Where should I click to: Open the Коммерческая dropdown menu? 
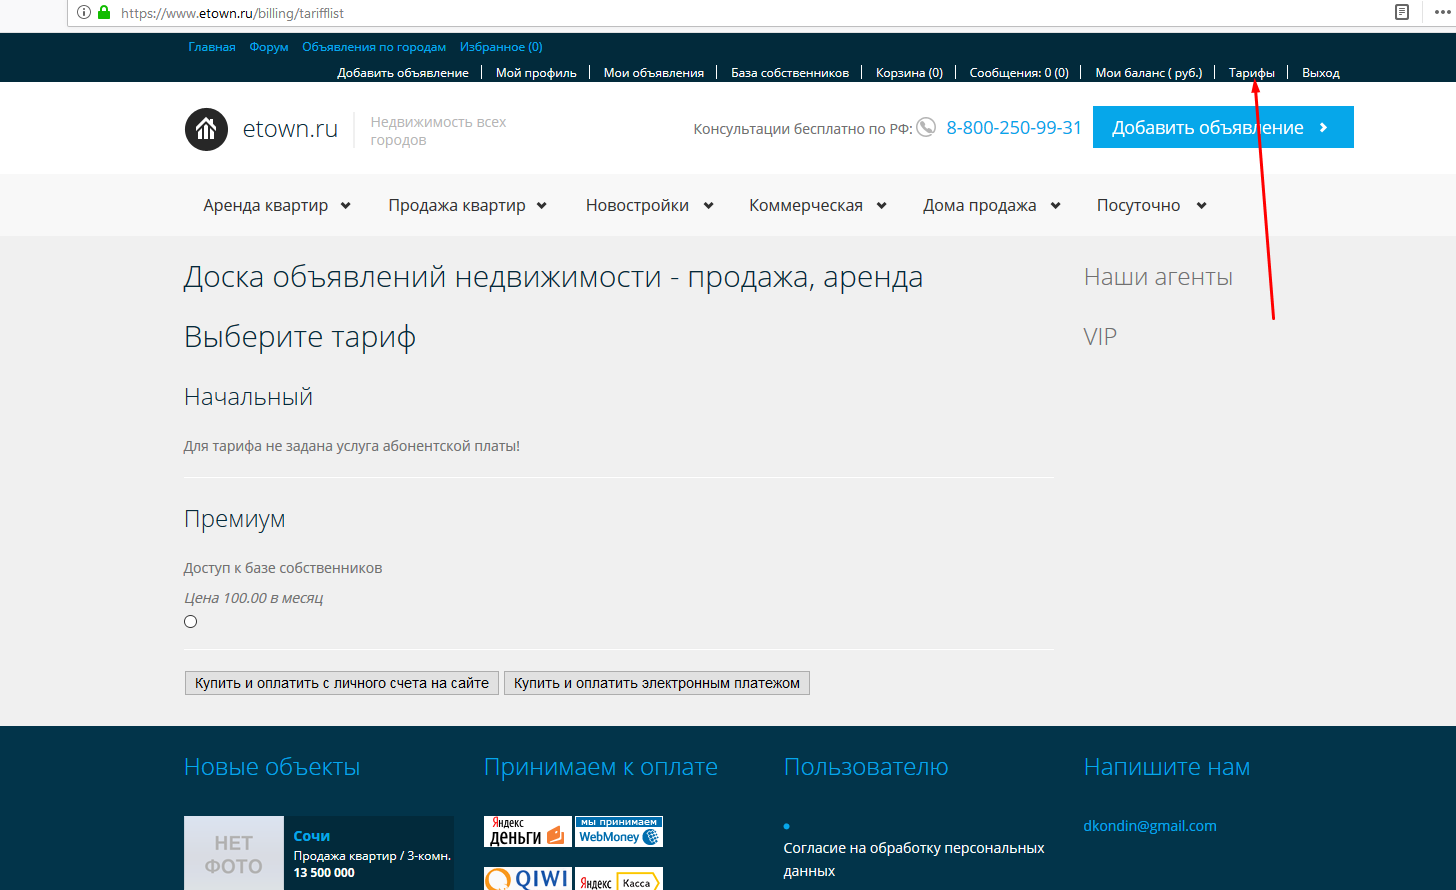click(817, 205)
